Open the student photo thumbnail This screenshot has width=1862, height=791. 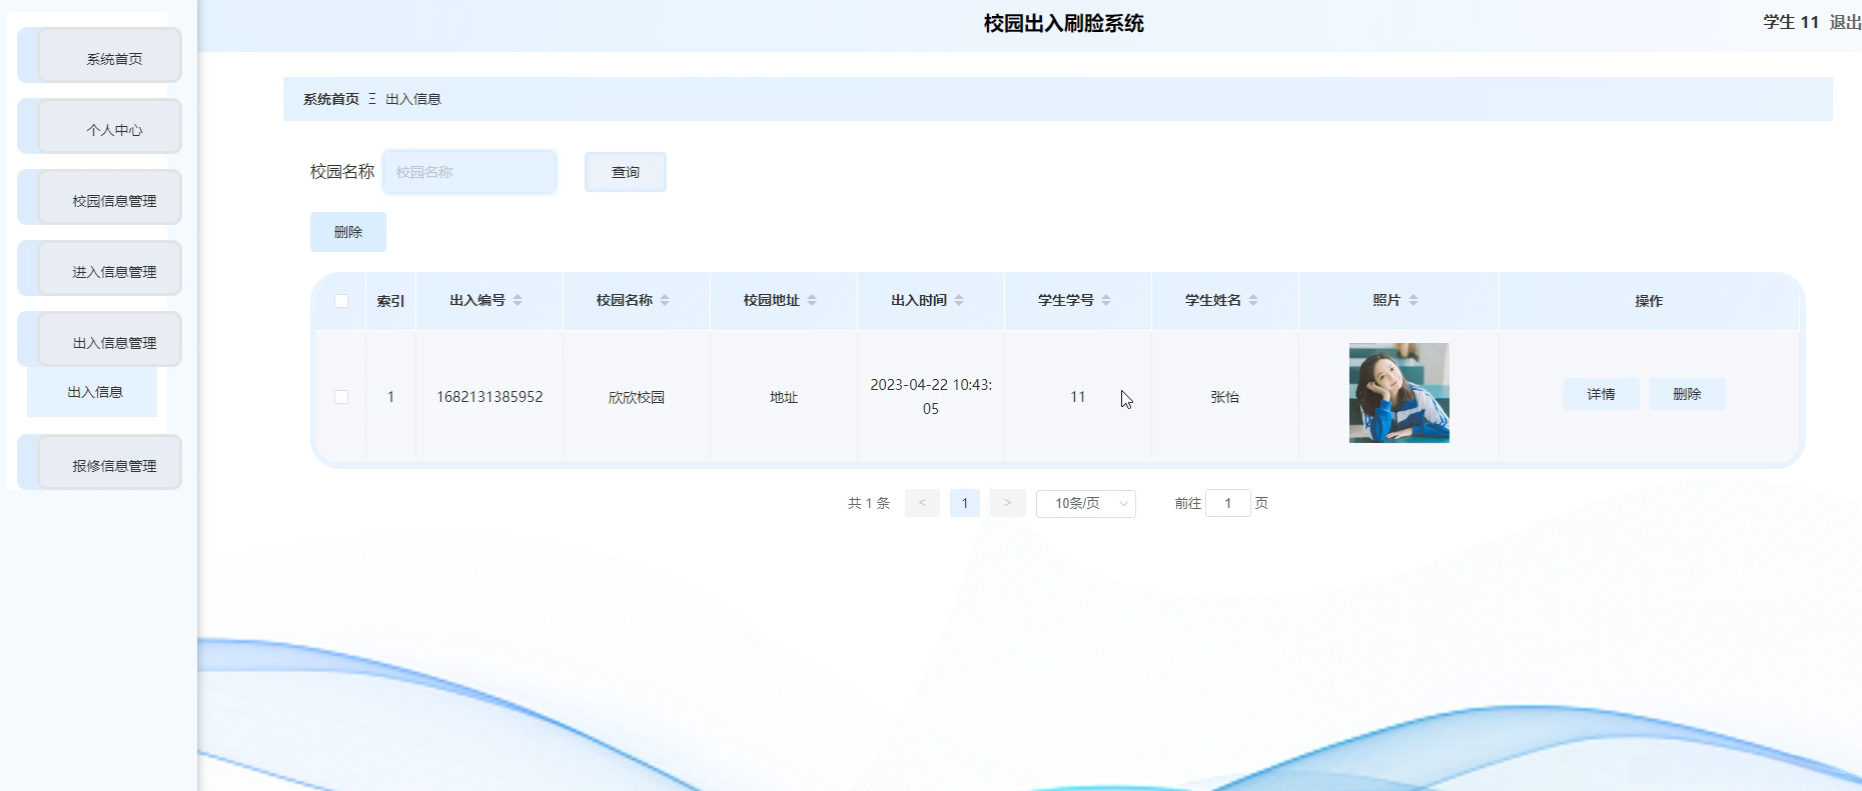tap(1399, 393)
